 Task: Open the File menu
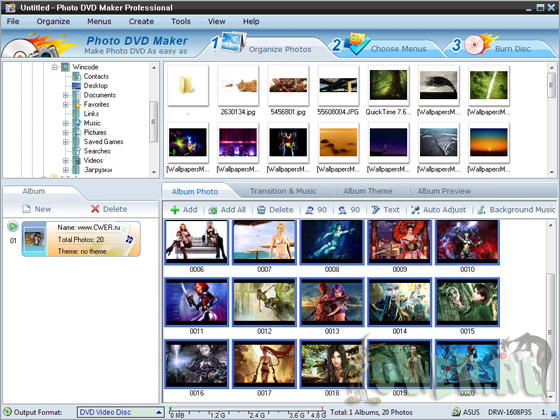tap(13, 21)
